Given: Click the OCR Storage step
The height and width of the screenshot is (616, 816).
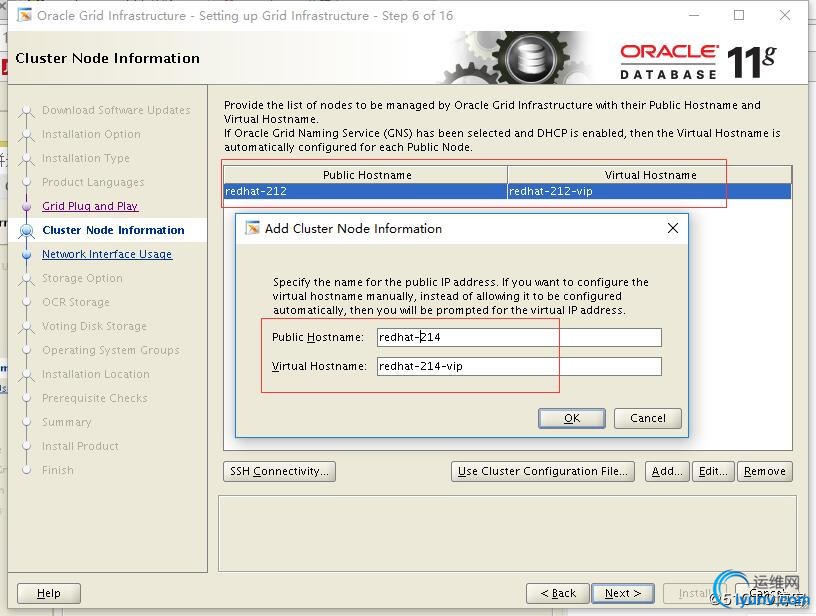Looking at the screenshot, I should coord(76,302).
